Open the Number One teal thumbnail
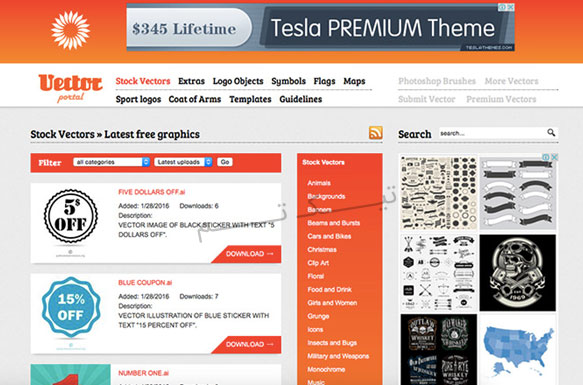The height and width of the screenshot is (385, 583). [x=71, y=375]
